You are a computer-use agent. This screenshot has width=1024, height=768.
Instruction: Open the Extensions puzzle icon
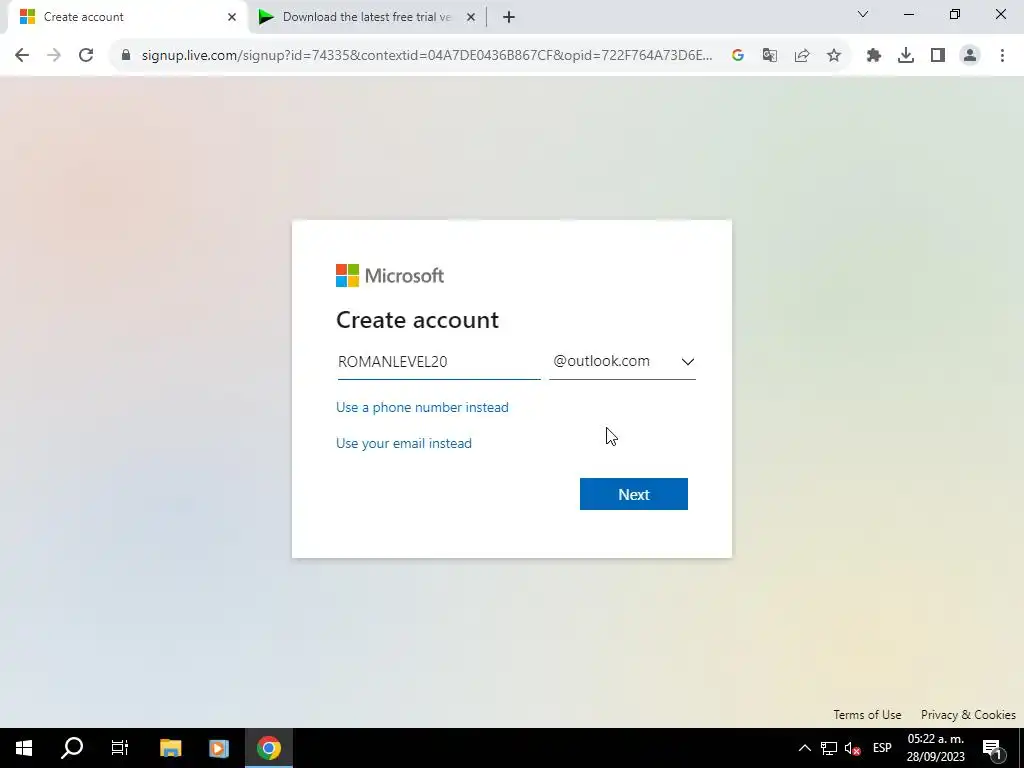(x=874, y=56)
